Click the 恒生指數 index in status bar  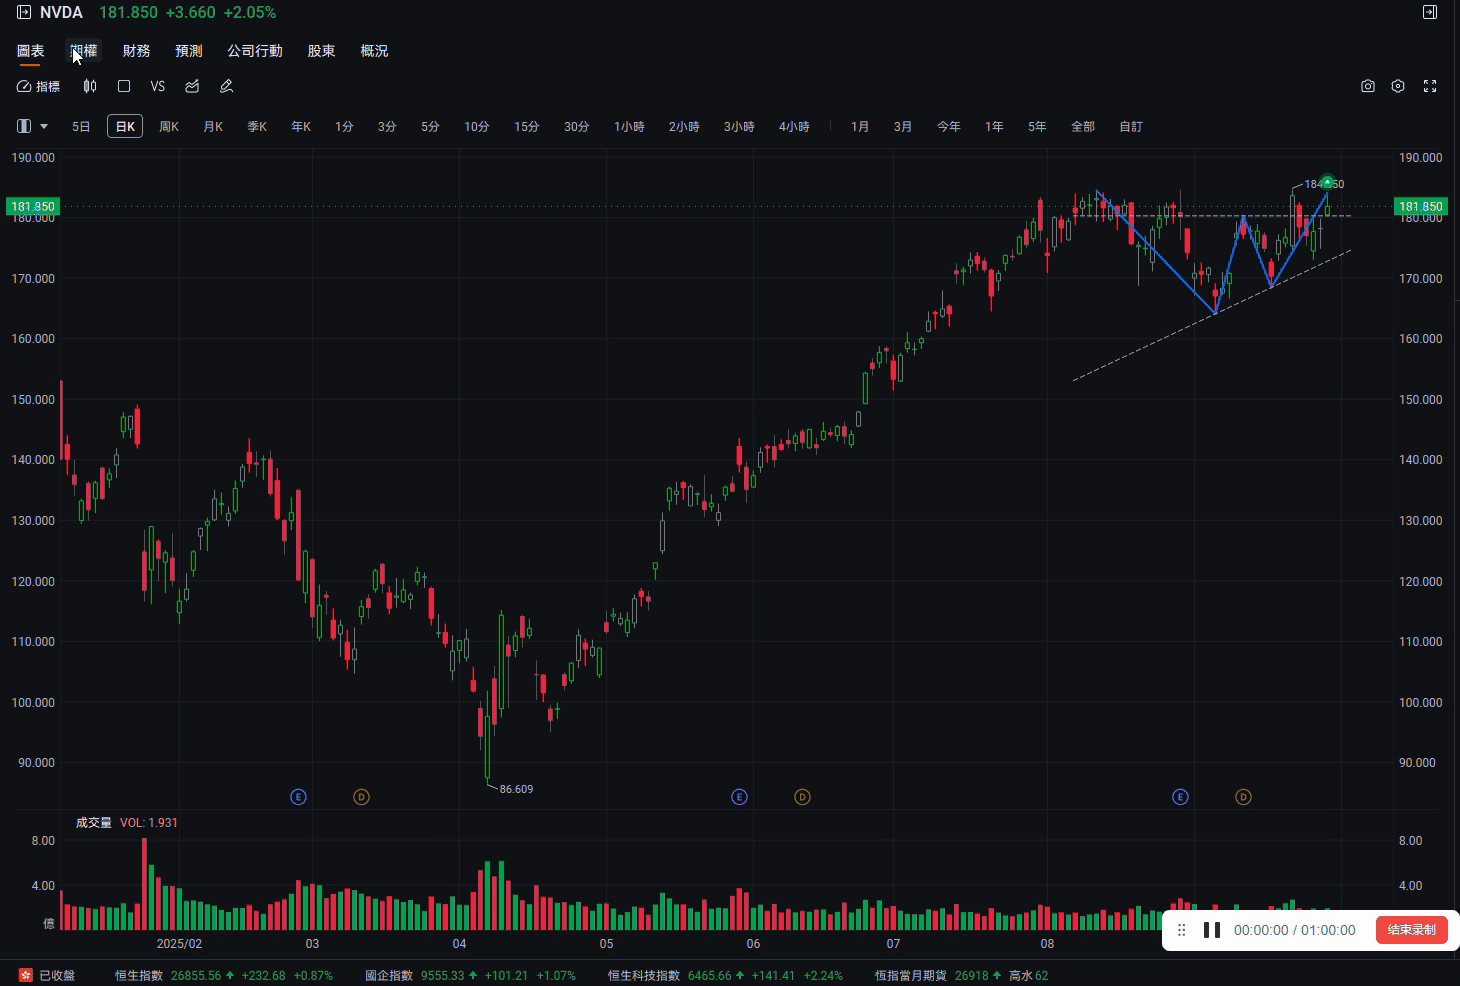(x=139, y=975)
